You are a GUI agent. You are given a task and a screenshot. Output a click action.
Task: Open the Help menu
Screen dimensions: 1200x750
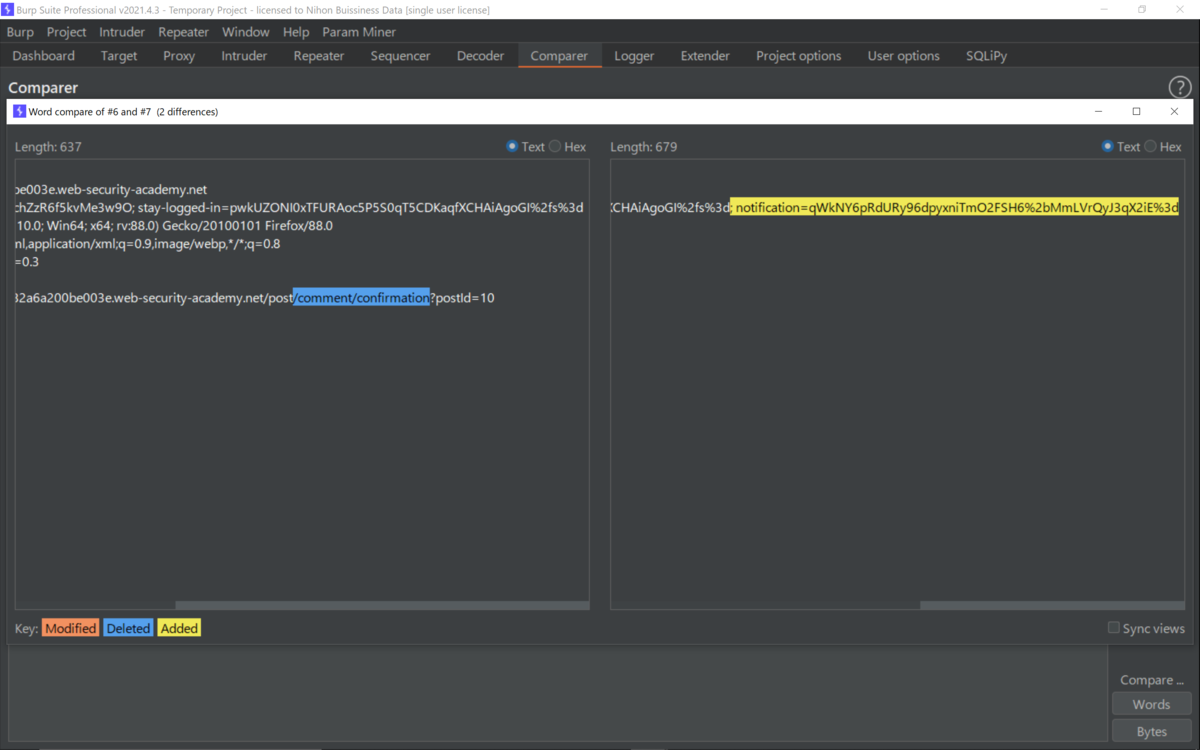coord(295,32)
